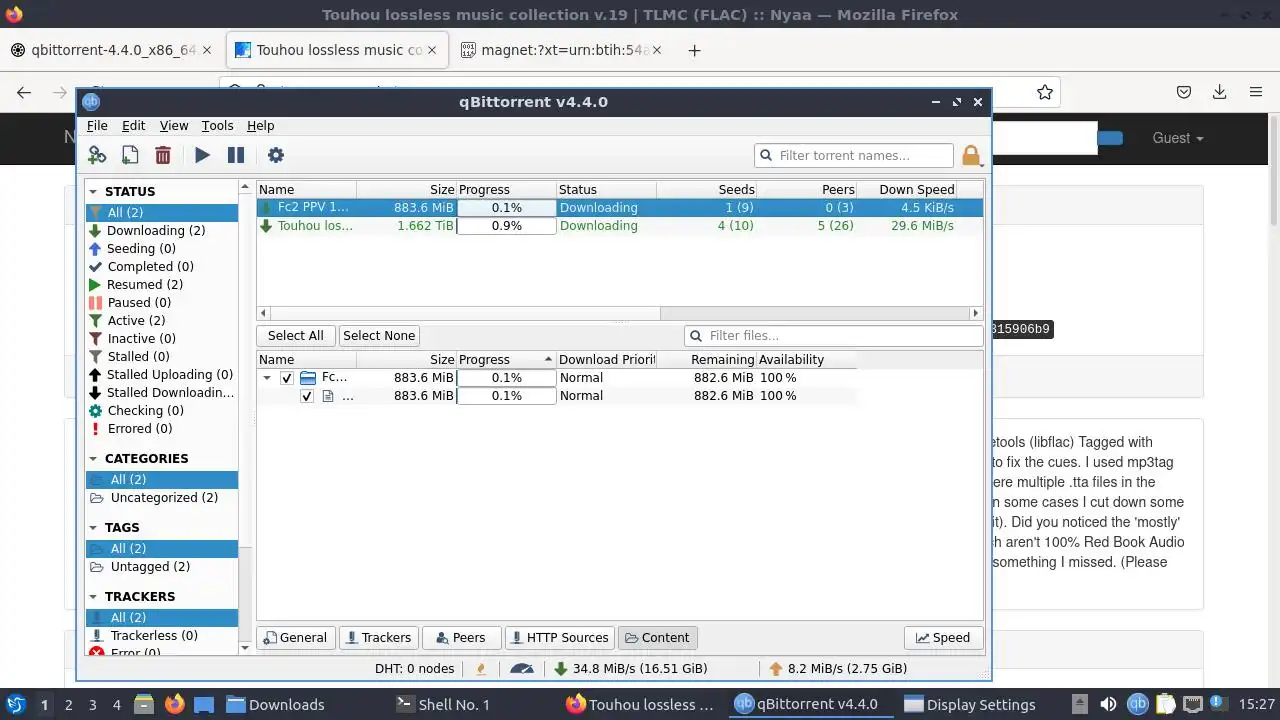1280x720 pixels.
Task: Switch to the Peers tab
Action: (x=459, y=637)
